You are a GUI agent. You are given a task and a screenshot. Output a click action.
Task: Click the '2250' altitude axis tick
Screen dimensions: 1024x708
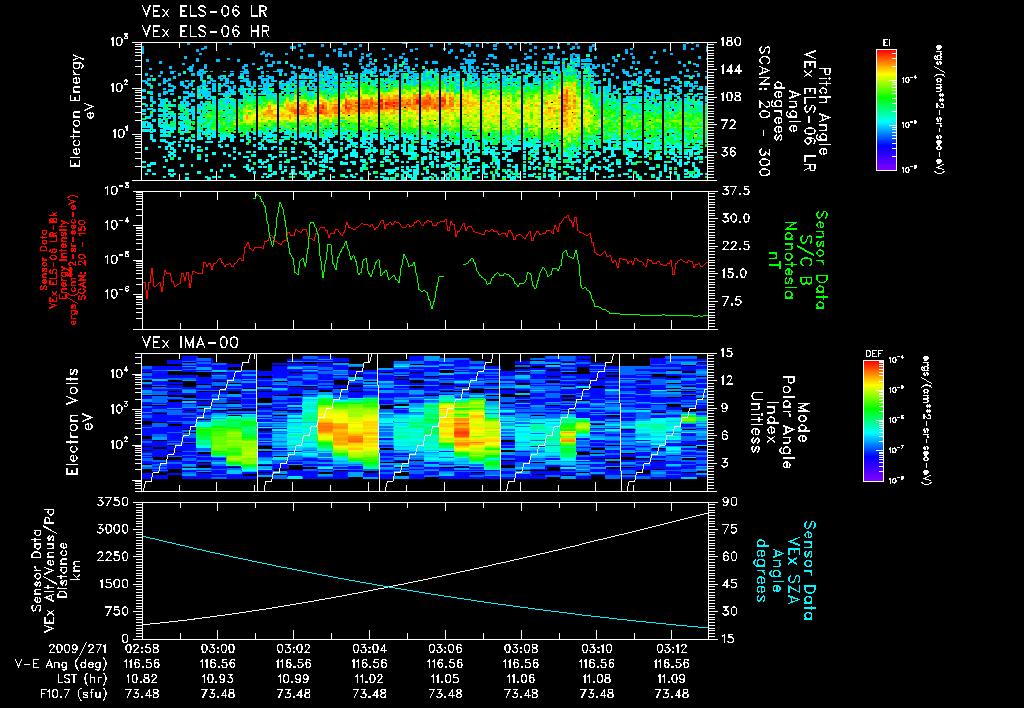pyautogui.click(x=114, y=556)
